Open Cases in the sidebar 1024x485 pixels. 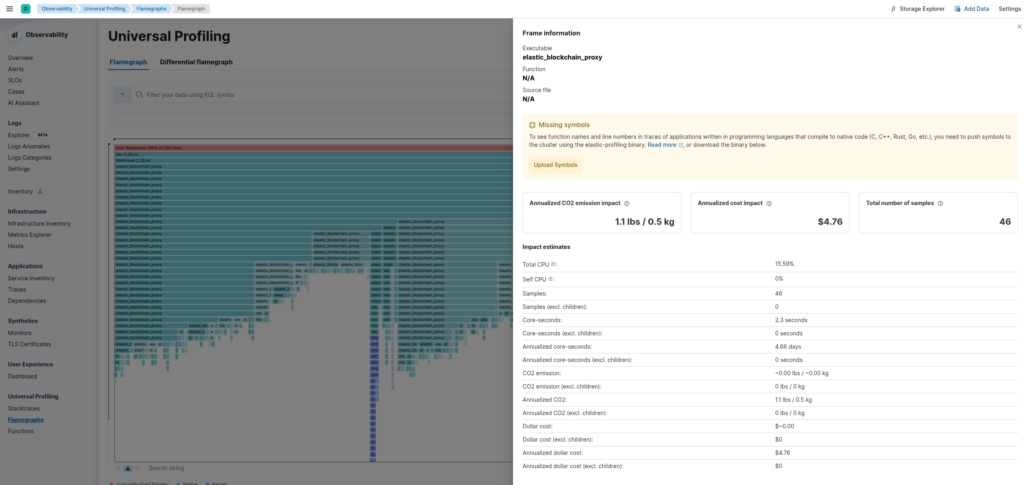coord(16,91)
